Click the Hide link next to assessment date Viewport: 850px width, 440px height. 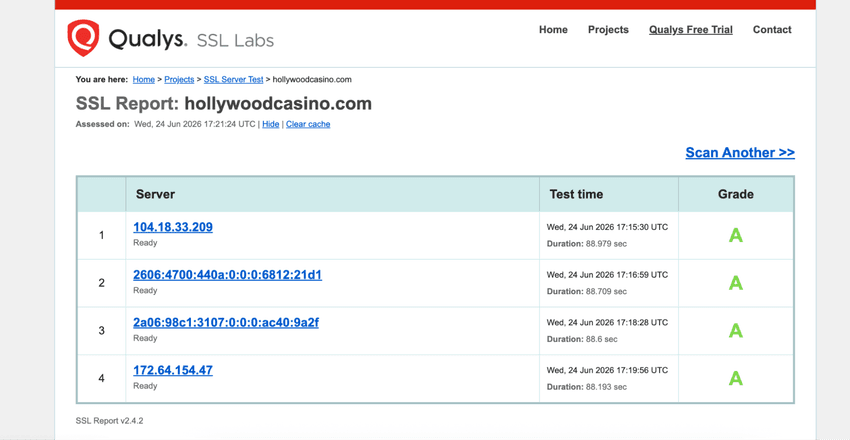[271, 124]
